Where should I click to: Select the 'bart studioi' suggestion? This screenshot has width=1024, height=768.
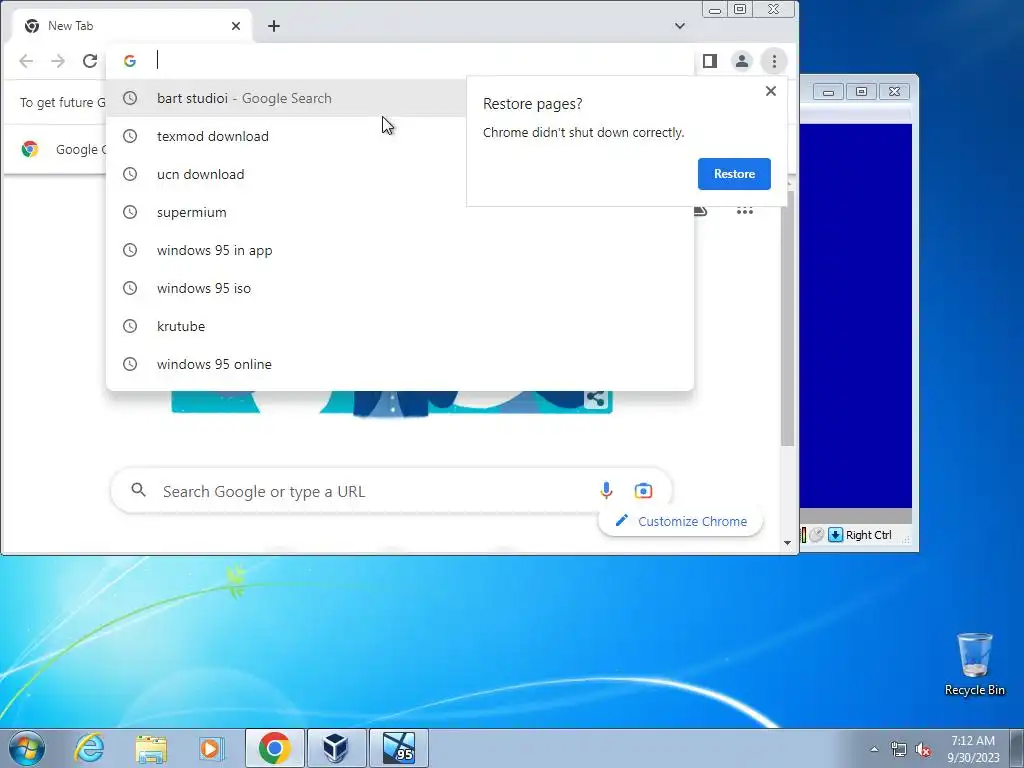coord(286,98)
